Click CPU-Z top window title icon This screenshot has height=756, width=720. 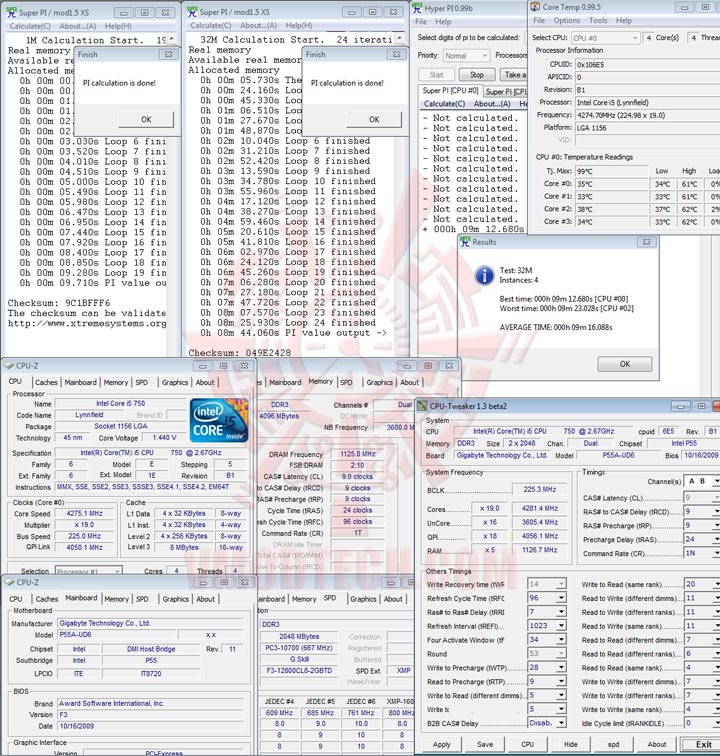click(9, 366)
